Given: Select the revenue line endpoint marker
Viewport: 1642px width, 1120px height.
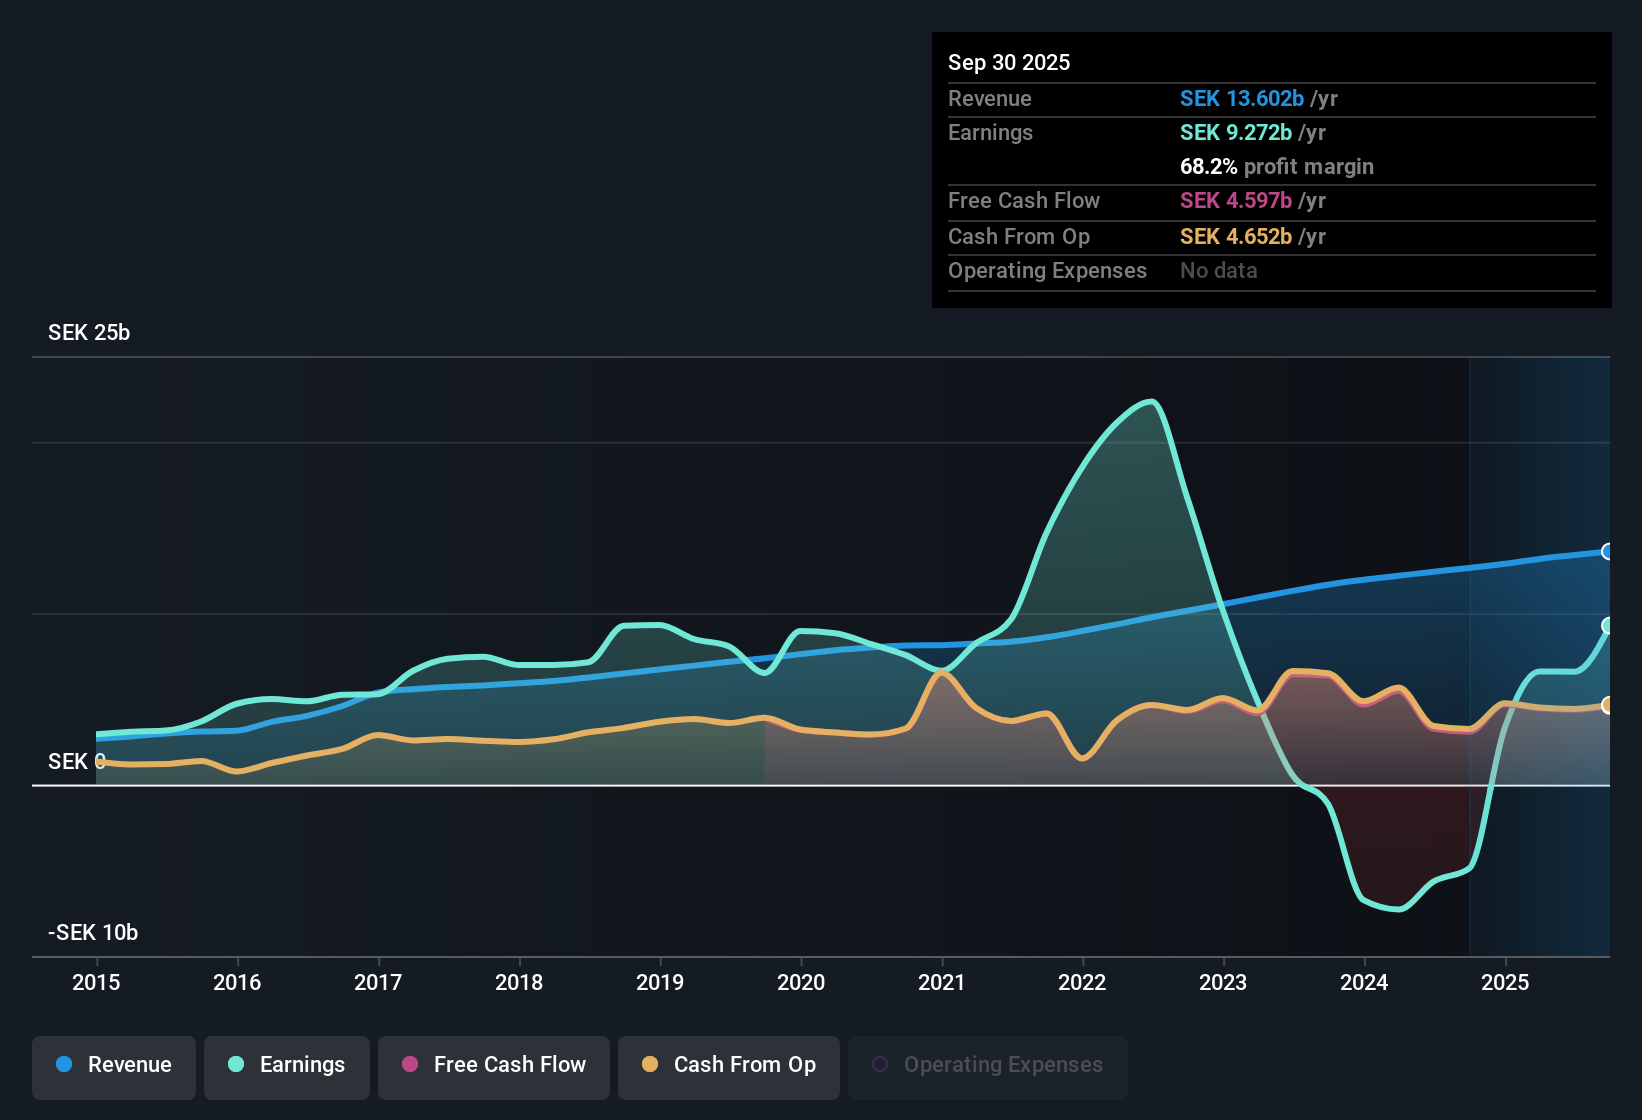Looking at the screenshot, I should (1608, 551).
